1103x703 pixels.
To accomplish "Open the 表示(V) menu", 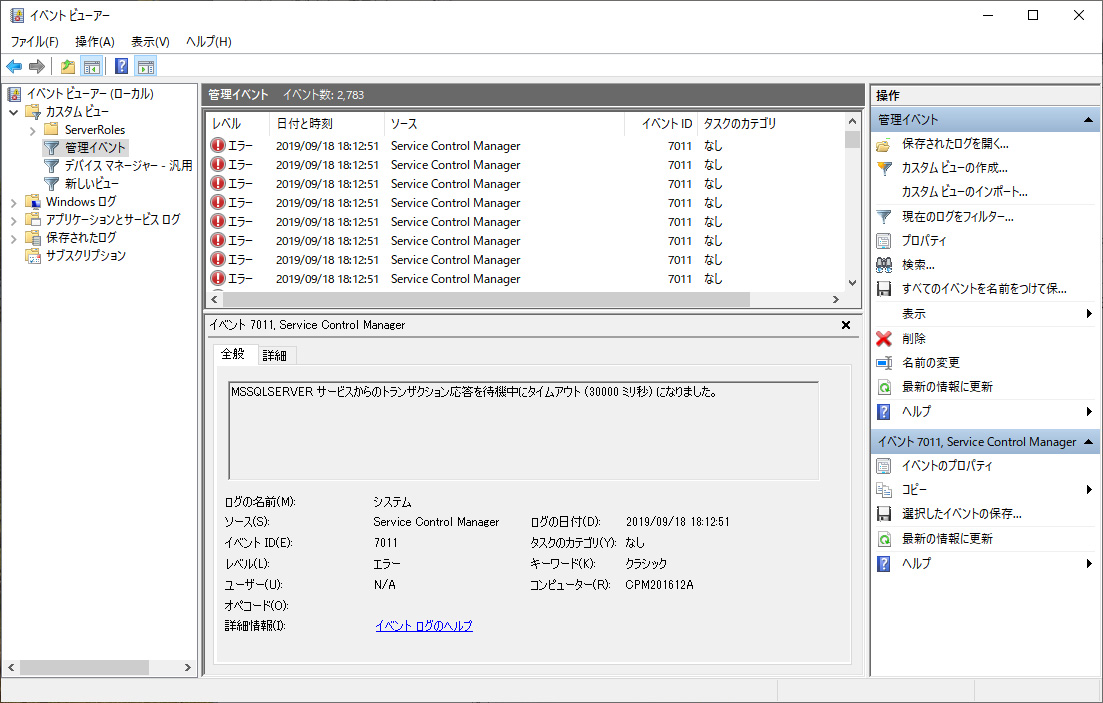I will [x=151, y=42].
